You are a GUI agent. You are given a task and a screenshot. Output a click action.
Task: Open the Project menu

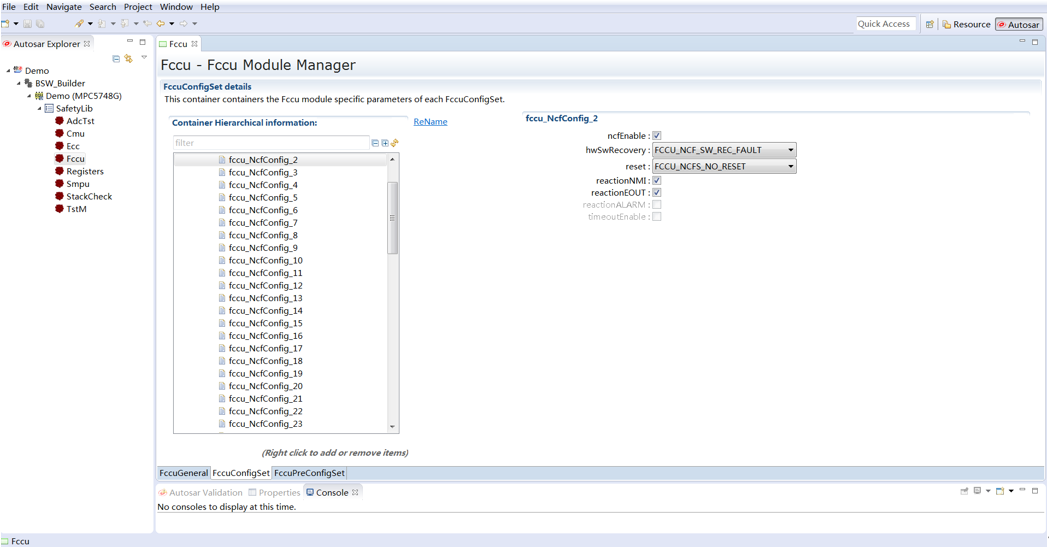[x=138, y=7]
